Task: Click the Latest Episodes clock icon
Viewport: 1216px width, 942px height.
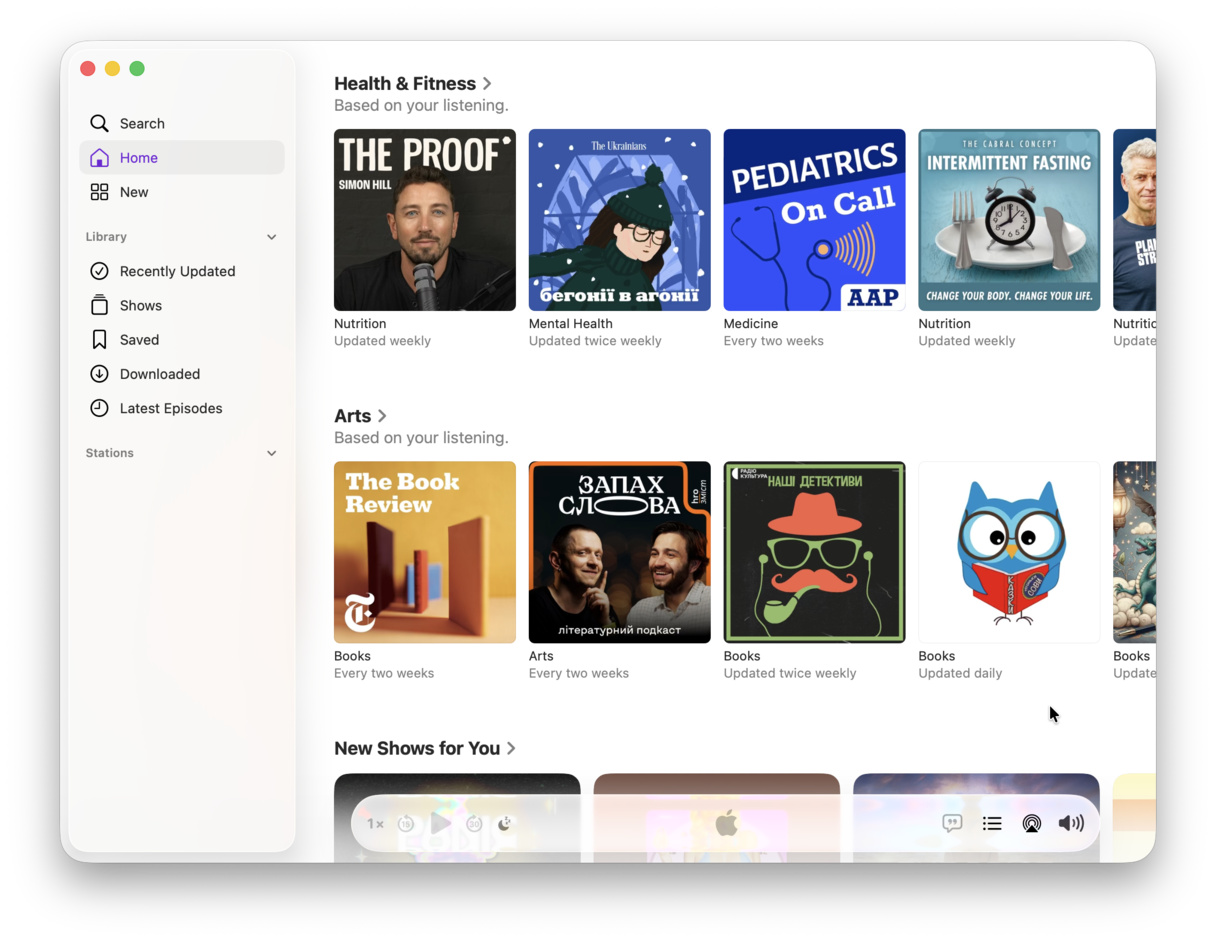Action: (x=99, y=408)
